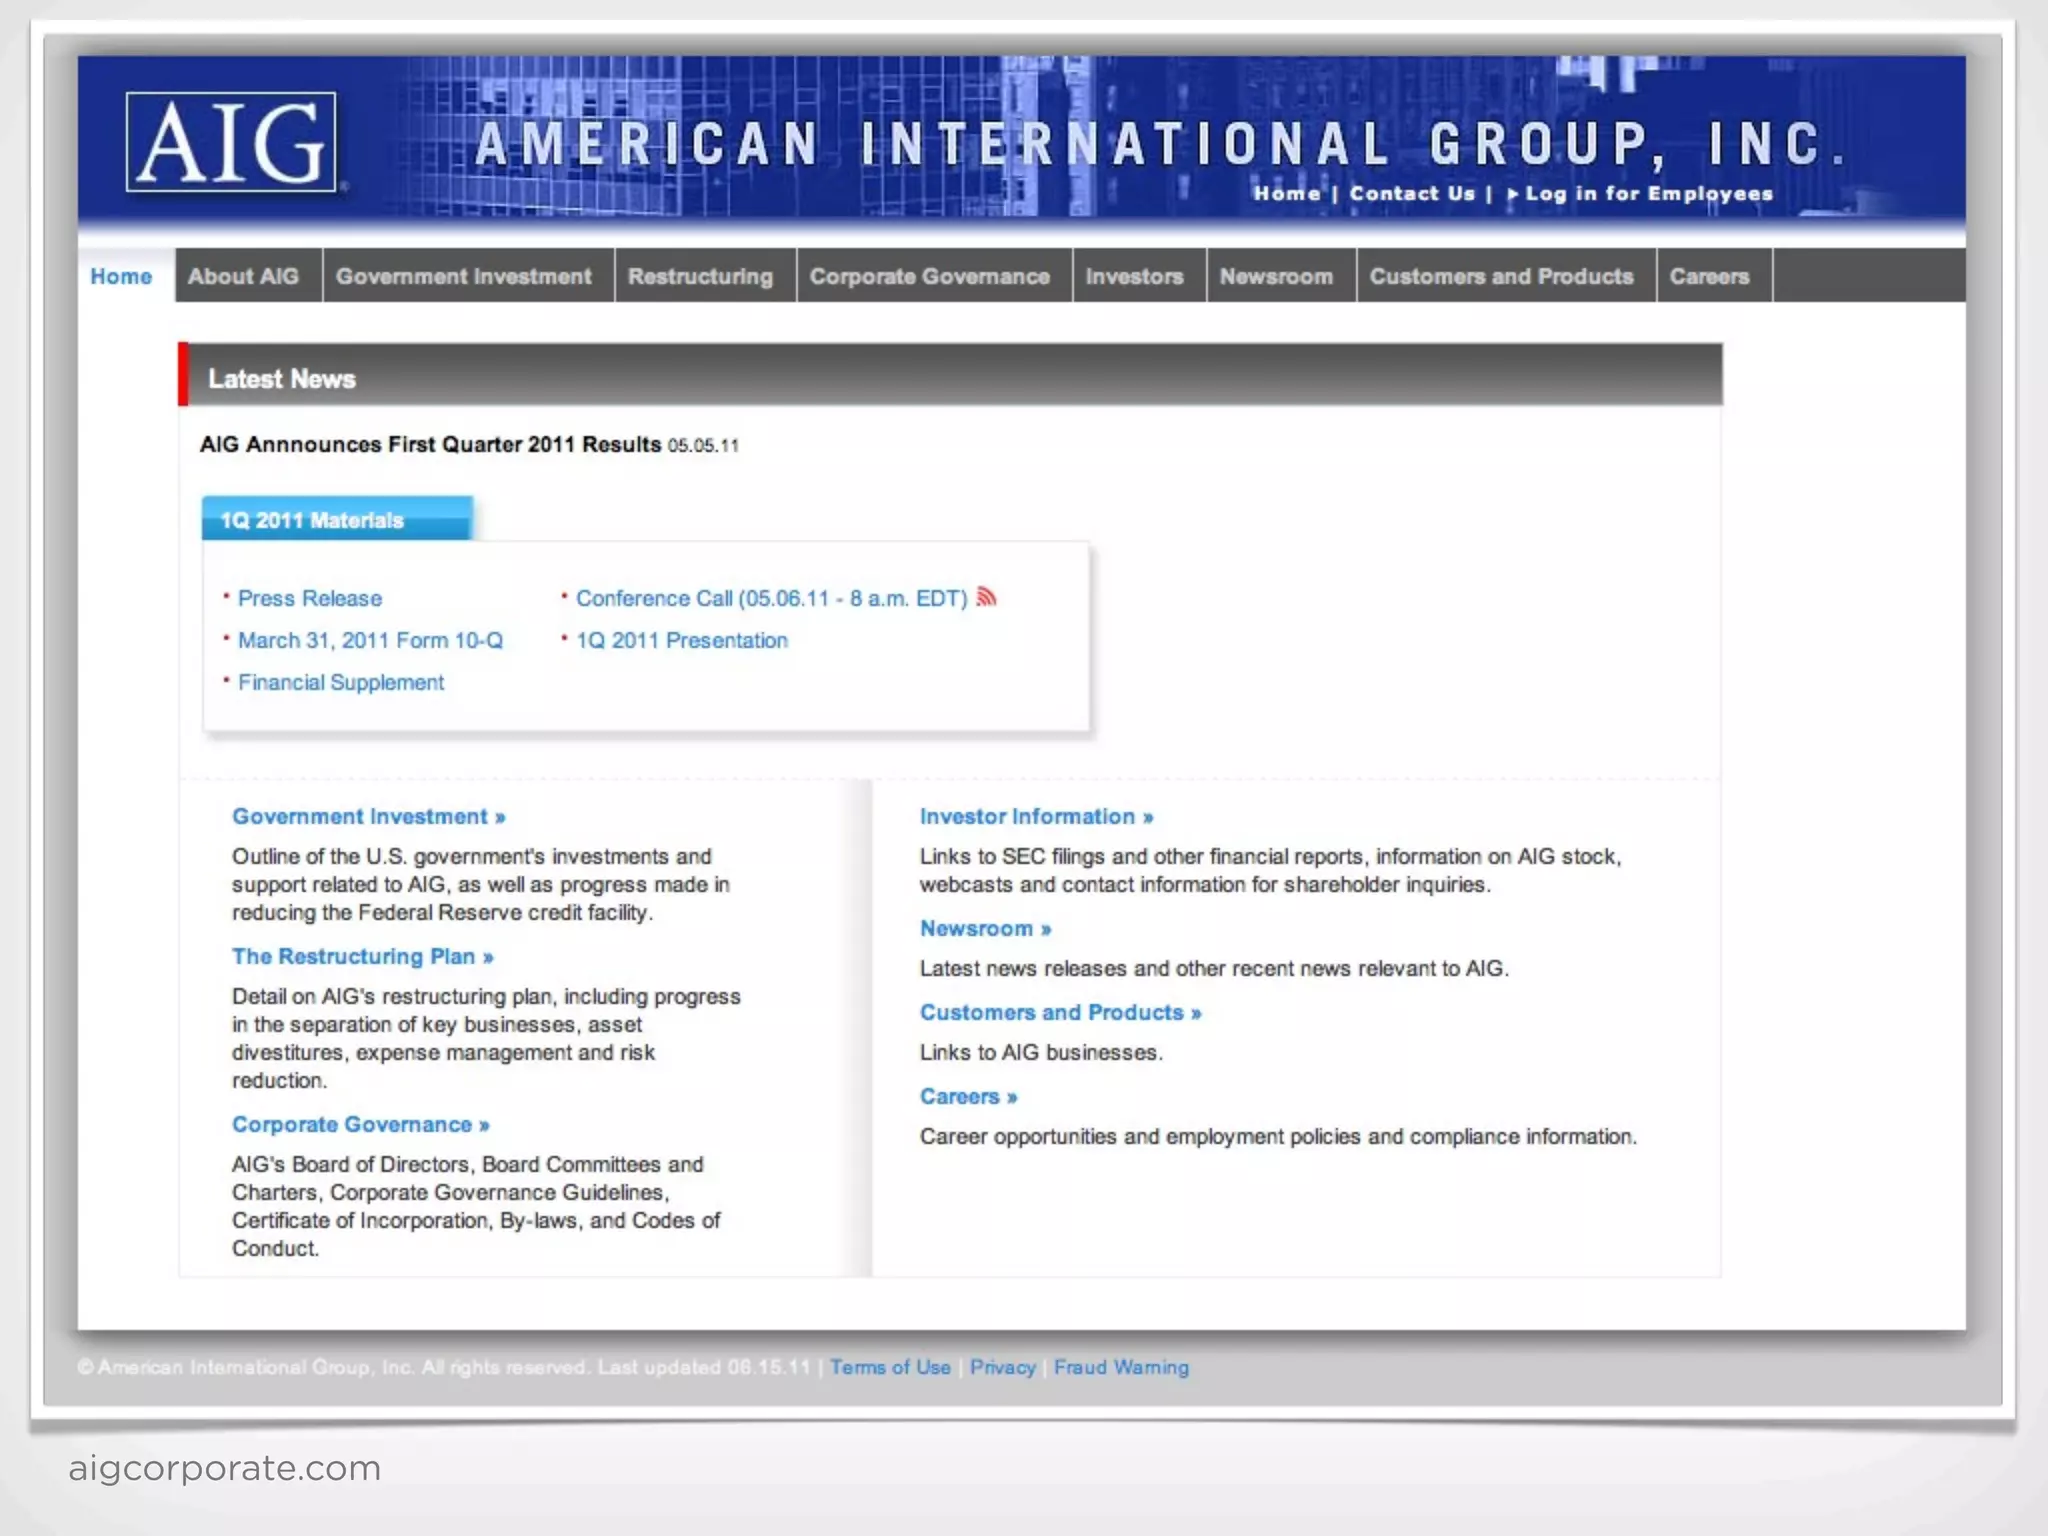Click the text "Links to AIG businesses."

point(1041,1052)
